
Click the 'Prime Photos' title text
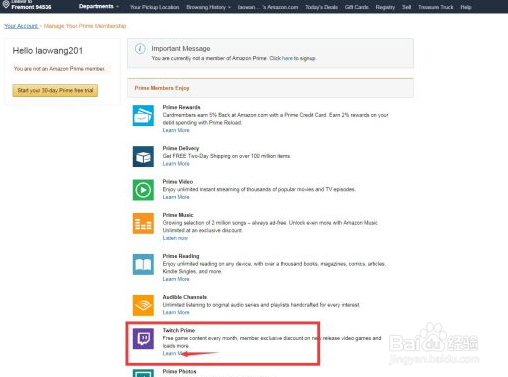point(179,371)
